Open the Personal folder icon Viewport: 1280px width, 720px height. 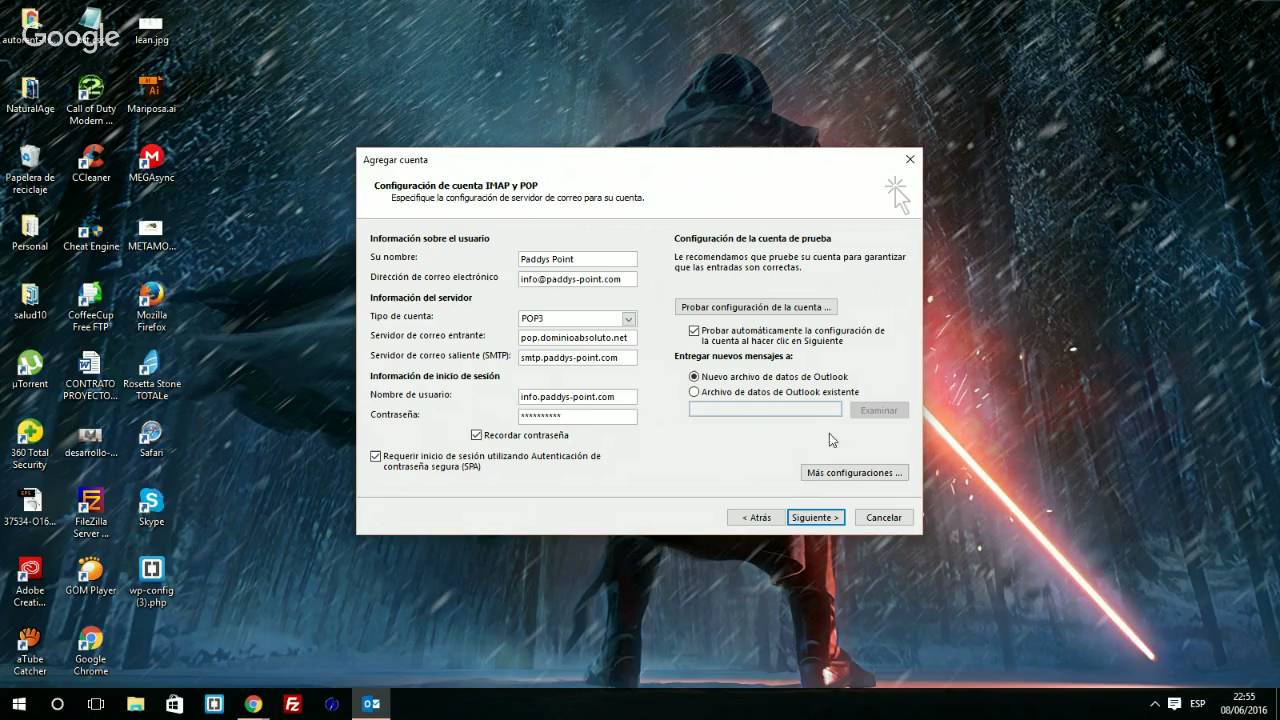pyautogui.click(x=30, y=233)
